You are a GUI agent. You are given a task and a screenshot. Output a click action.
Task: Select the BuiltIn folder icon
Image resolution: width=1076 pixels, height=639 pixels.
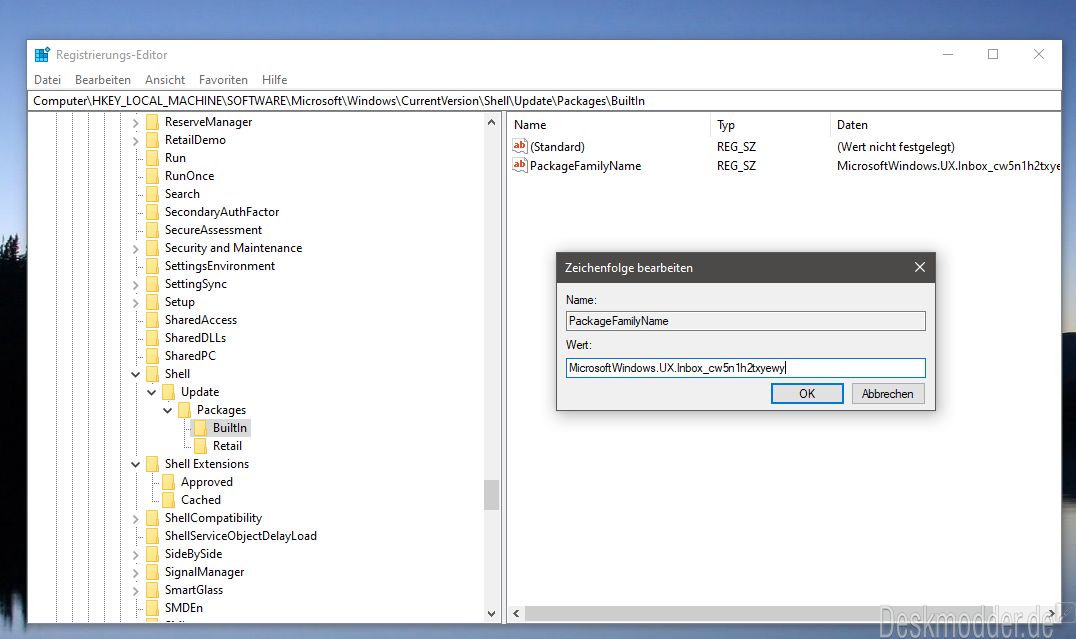pos(200,428)
